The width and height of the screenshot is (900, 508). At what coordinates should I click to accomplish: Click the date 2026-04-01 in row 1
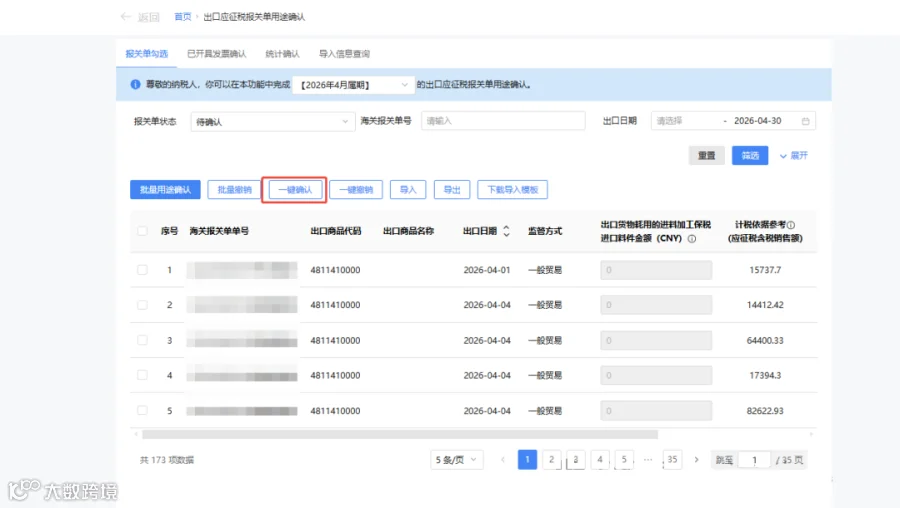click(x=487, y=270)
